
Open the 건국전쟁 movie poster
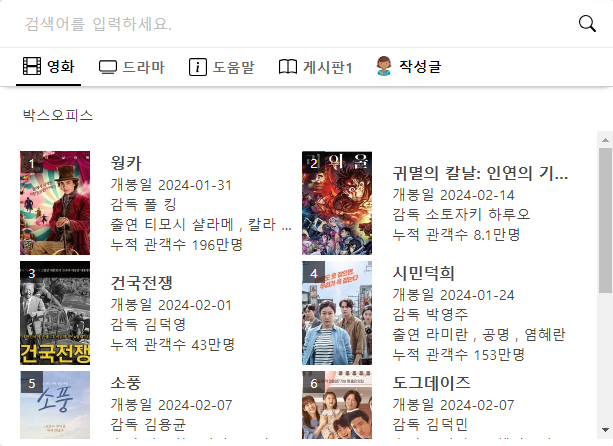coord(55,313)
